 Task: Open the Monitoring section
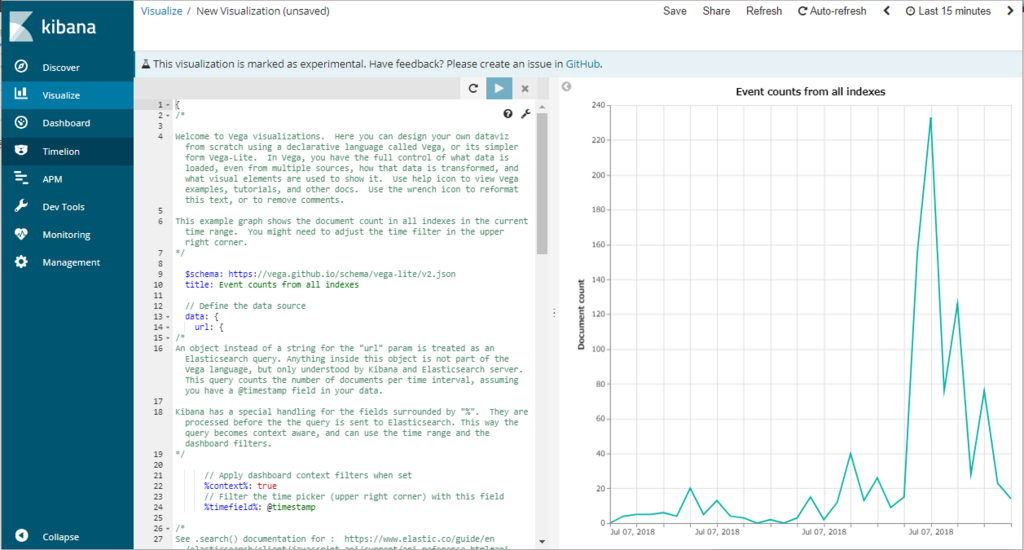67,235
